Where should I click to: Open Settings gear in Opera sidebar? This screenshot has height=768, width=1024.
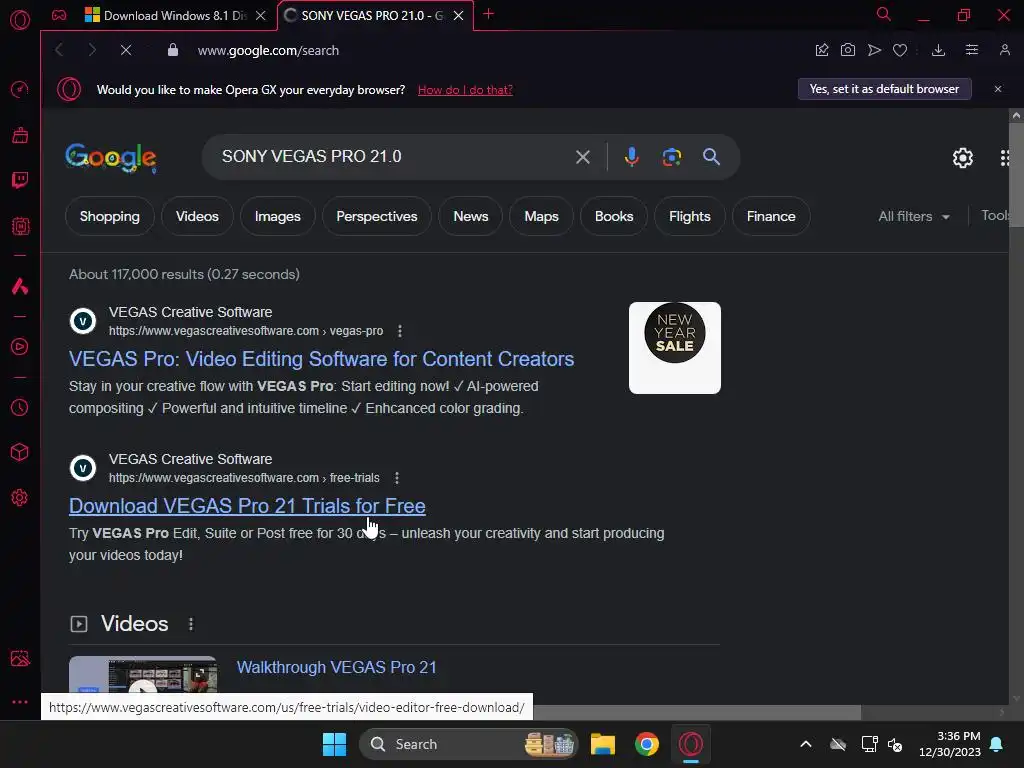[x=20, y=498]
